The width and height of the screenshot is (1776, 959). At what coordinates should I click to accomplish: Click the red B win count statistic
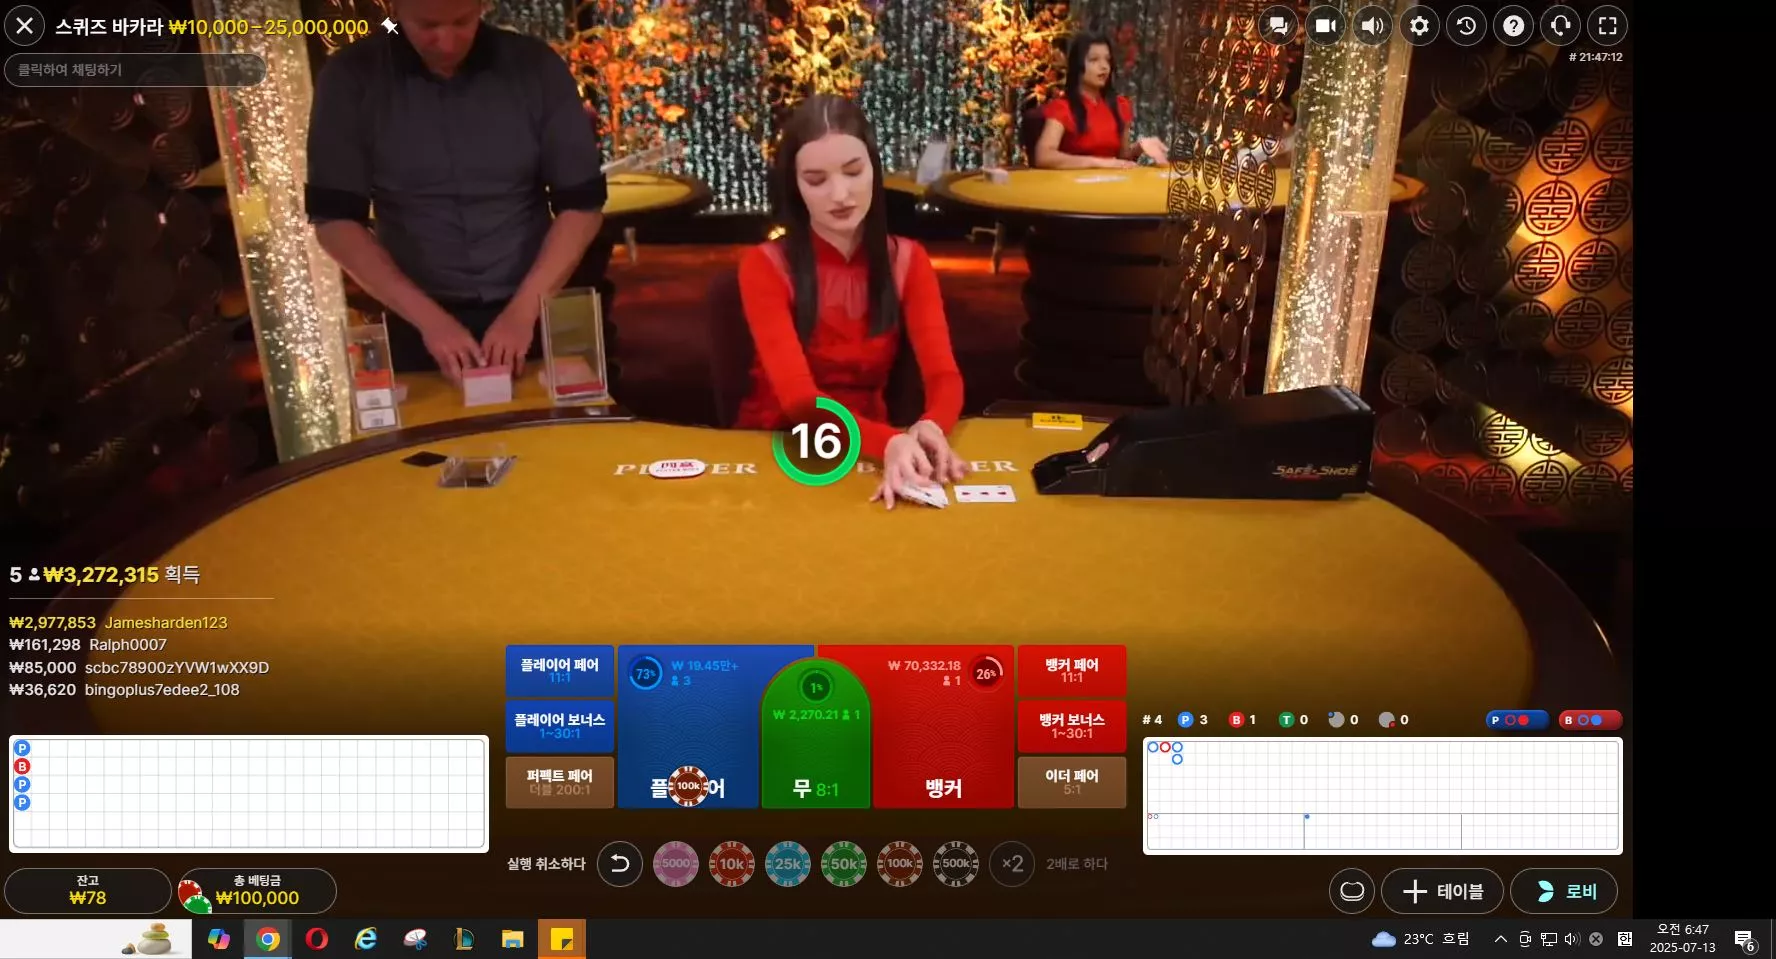click(x=1243, y=720)
